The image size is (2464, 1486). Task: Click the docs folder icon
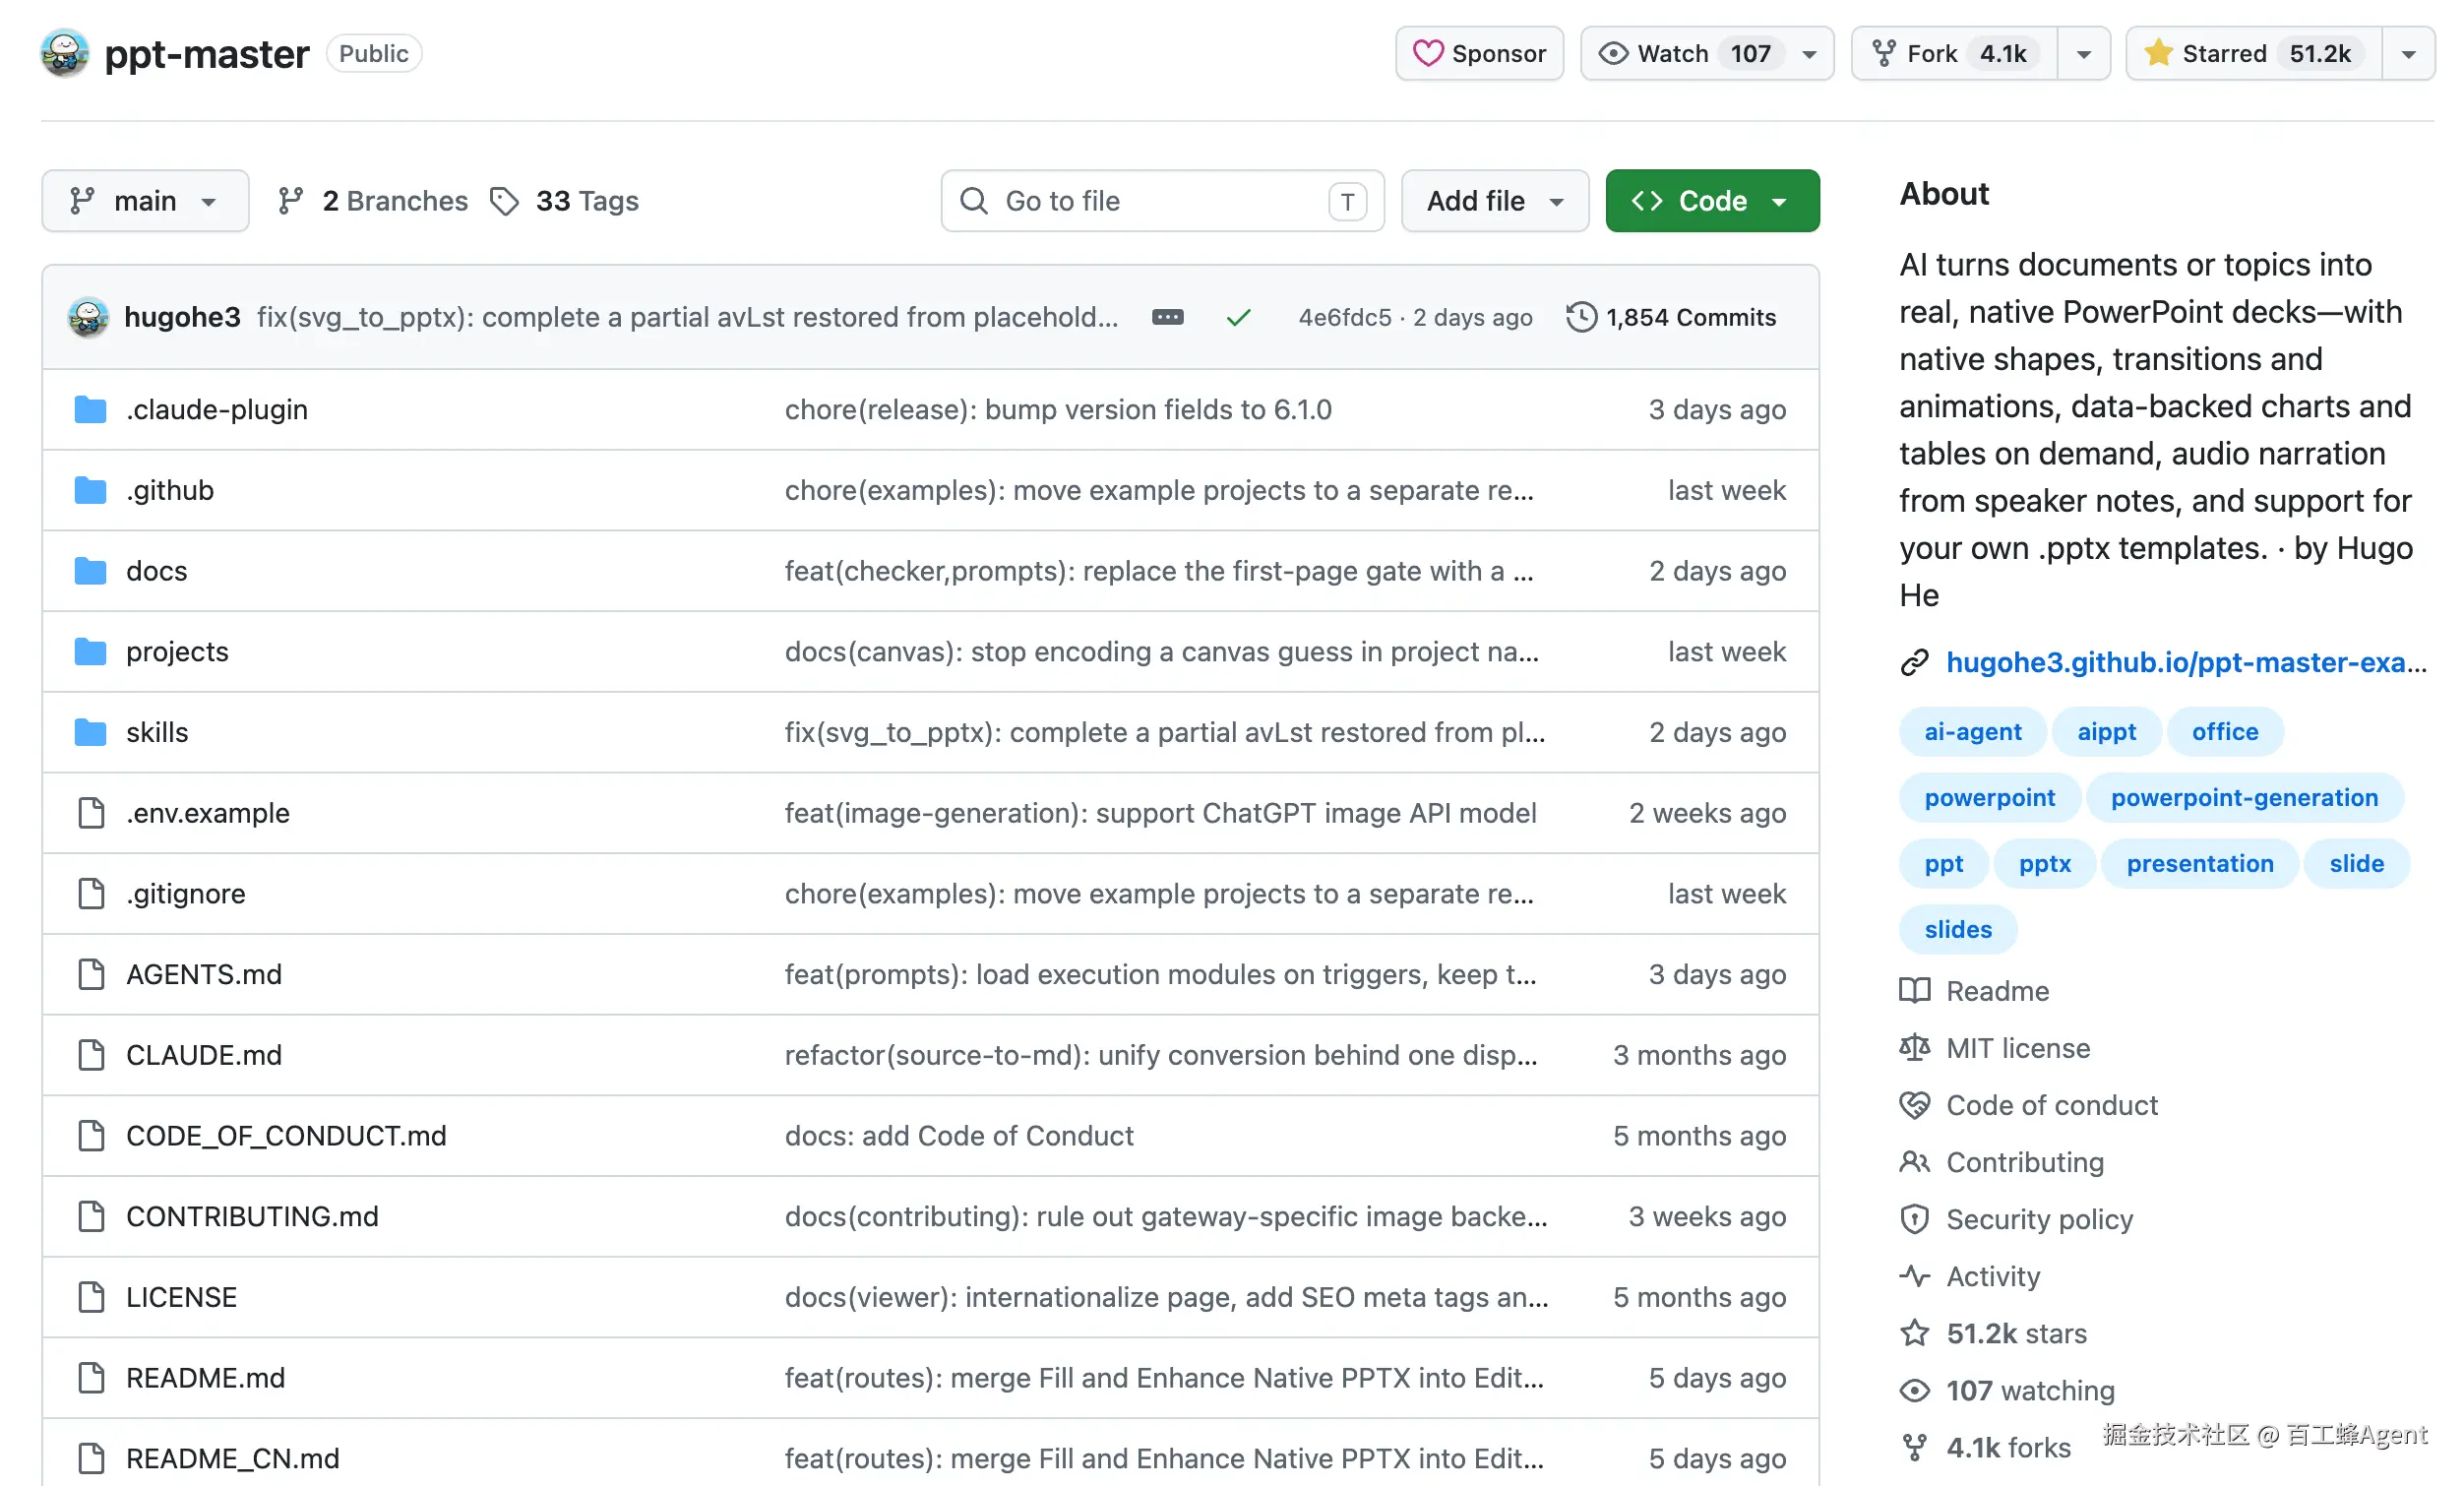[x=90, y=571]
